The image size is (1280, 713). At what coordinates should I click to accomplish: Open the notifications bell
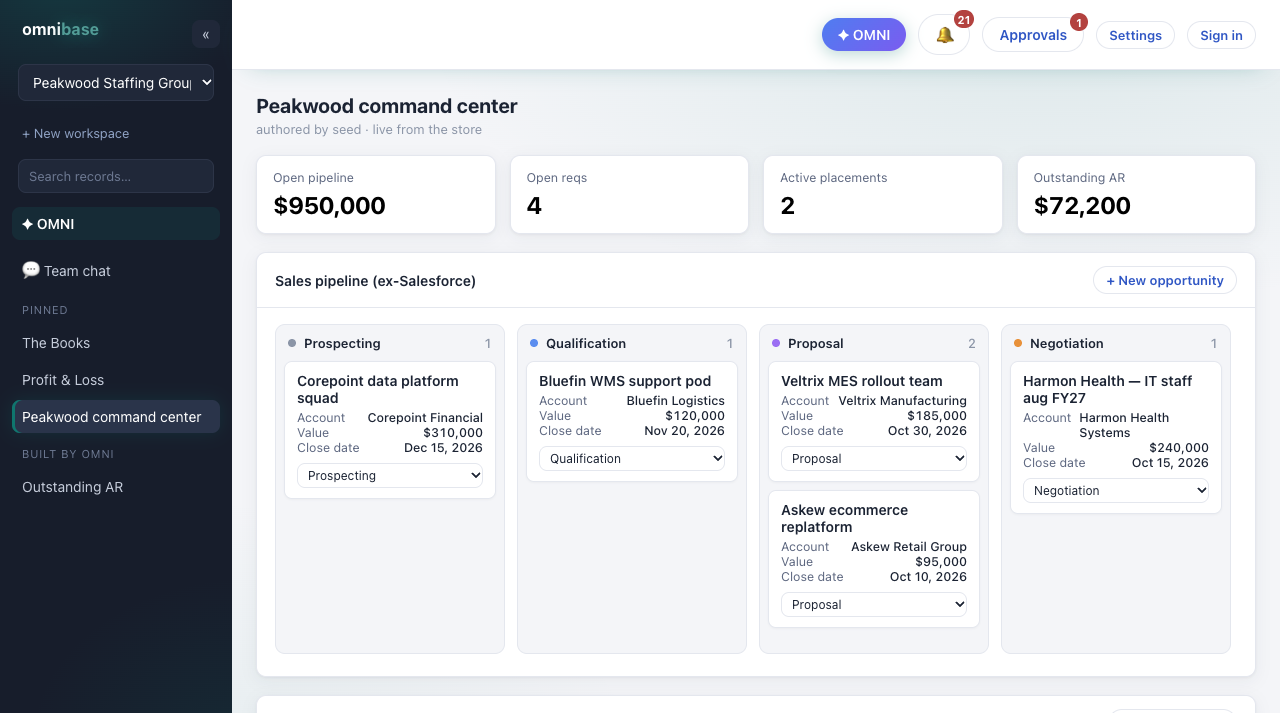coord(944,35)
